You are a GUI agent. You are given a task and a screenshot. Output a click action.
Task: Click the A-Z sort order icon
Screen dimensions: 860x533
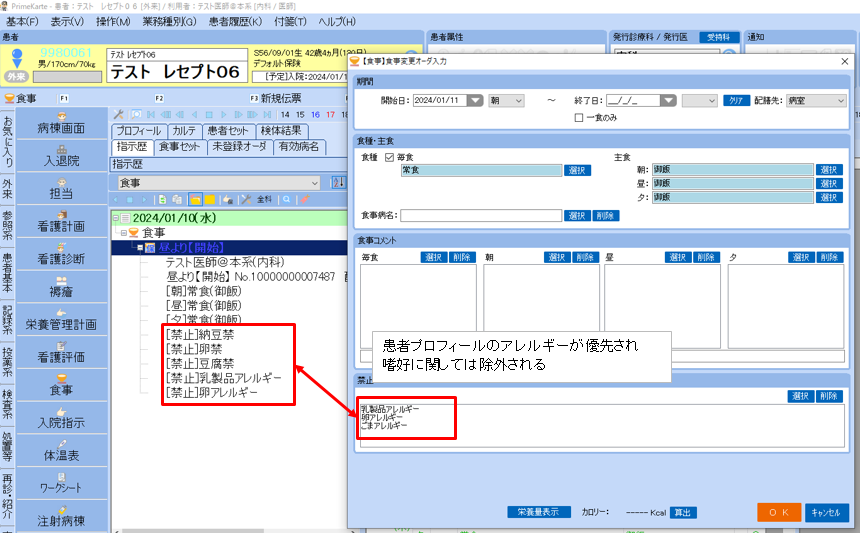[338, 183]
